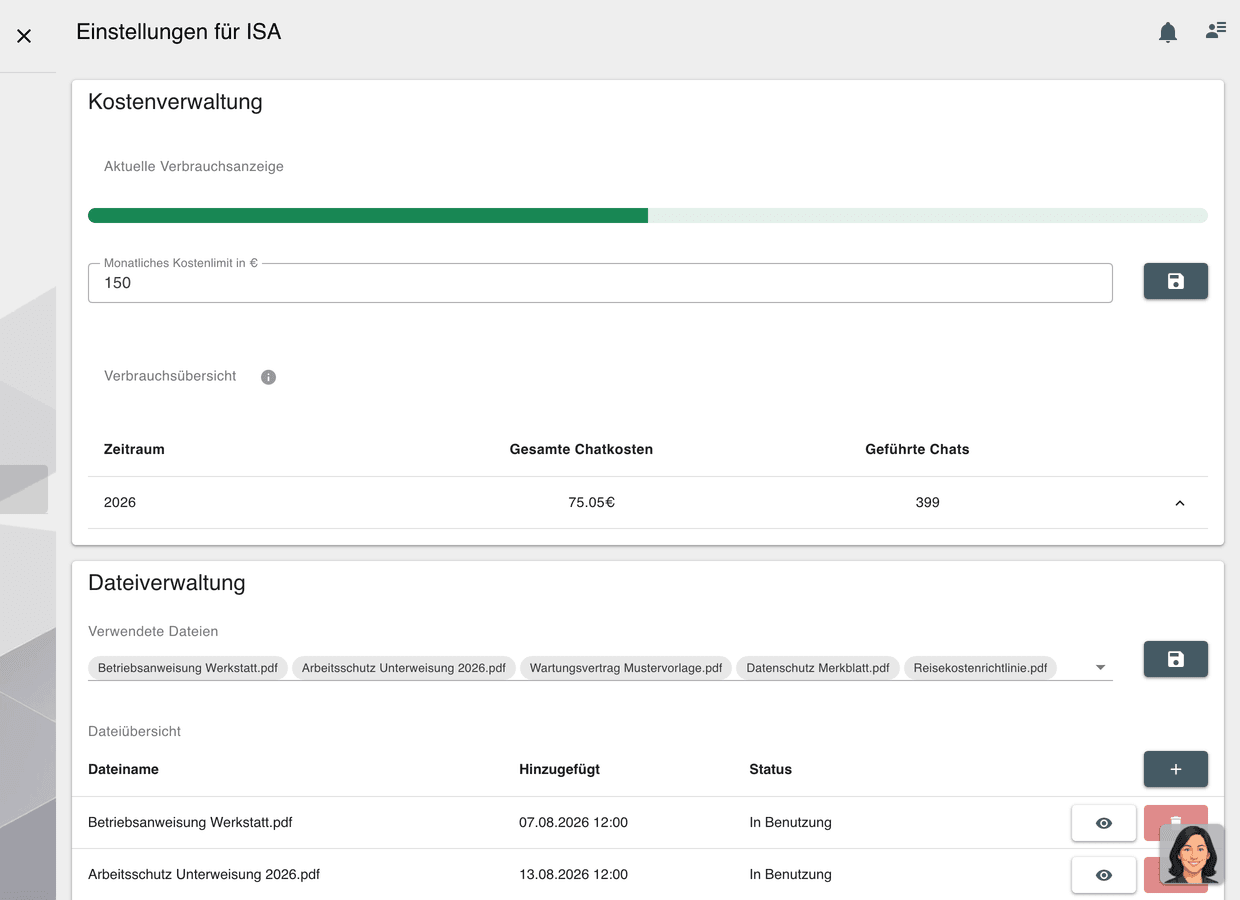
Task: Click the Gesamte Chatkosten column header
Action: pyautogui.click(x=581, y=449)
